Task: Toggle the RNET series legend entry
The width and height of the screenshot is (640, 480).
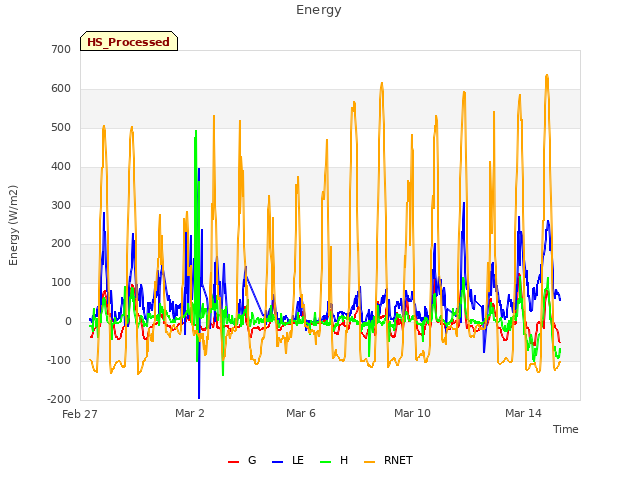Action: (389, 460)
